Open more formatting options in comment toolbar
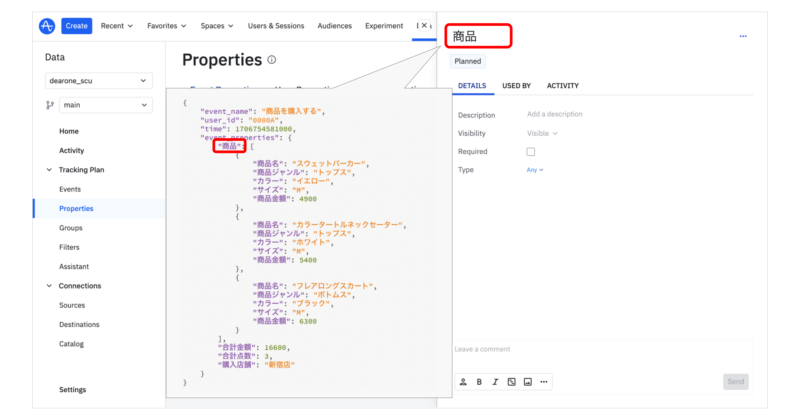Viewport: 800px width, 420px height. (x=543, y=382)
